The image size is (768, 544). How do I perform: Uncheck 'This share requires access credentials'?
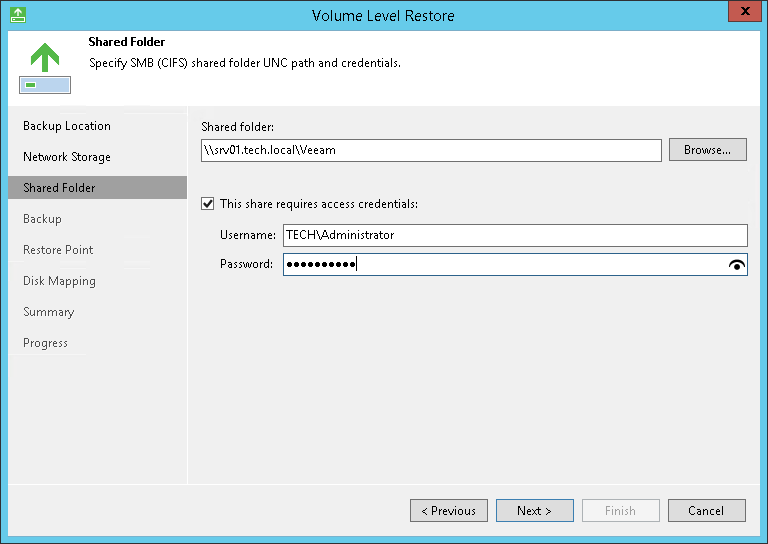[x=208, y=204]
